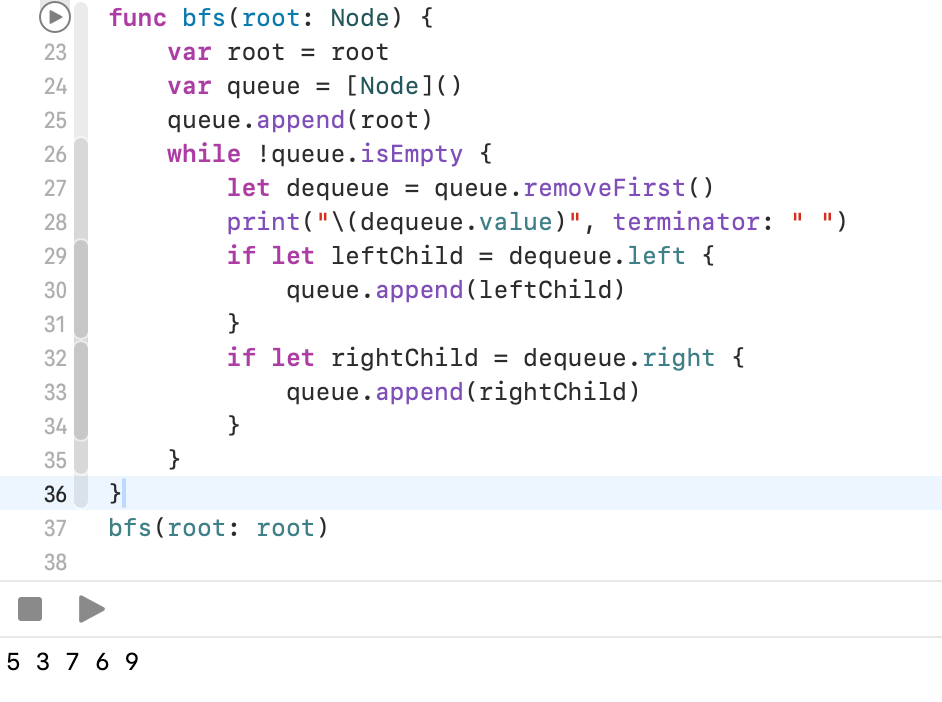Run the bfs function with the circled play icon

coord(54,17)
